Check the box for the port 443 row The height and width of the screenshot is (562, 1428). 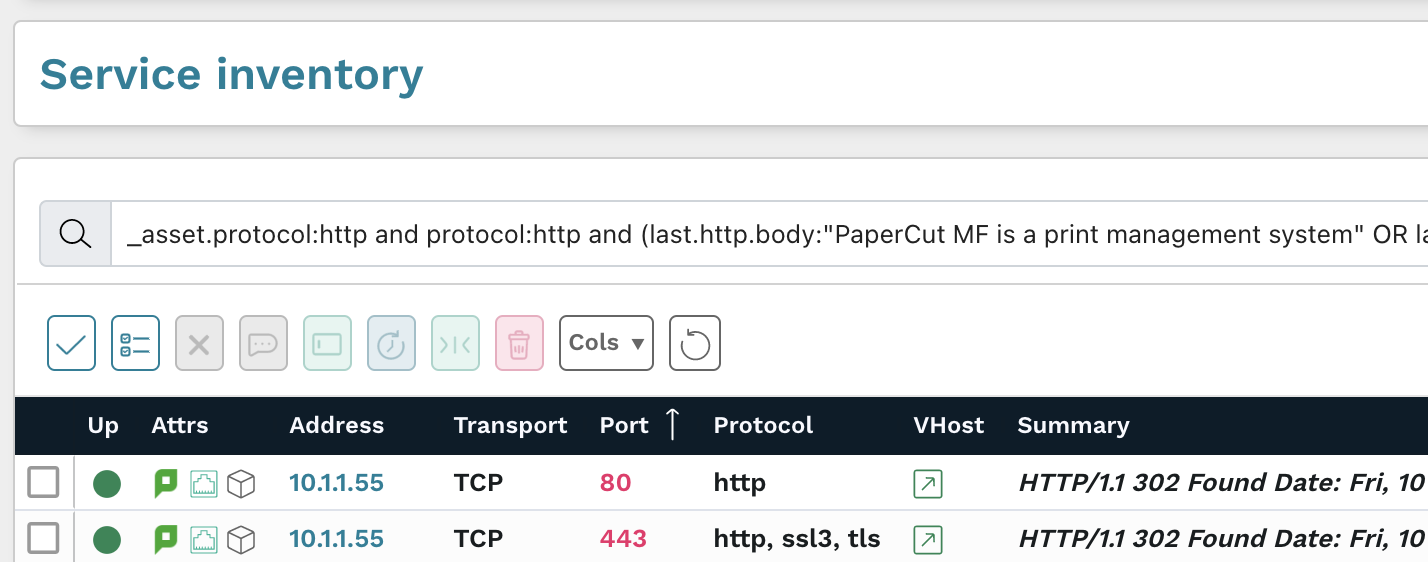(x=43, y=539)
